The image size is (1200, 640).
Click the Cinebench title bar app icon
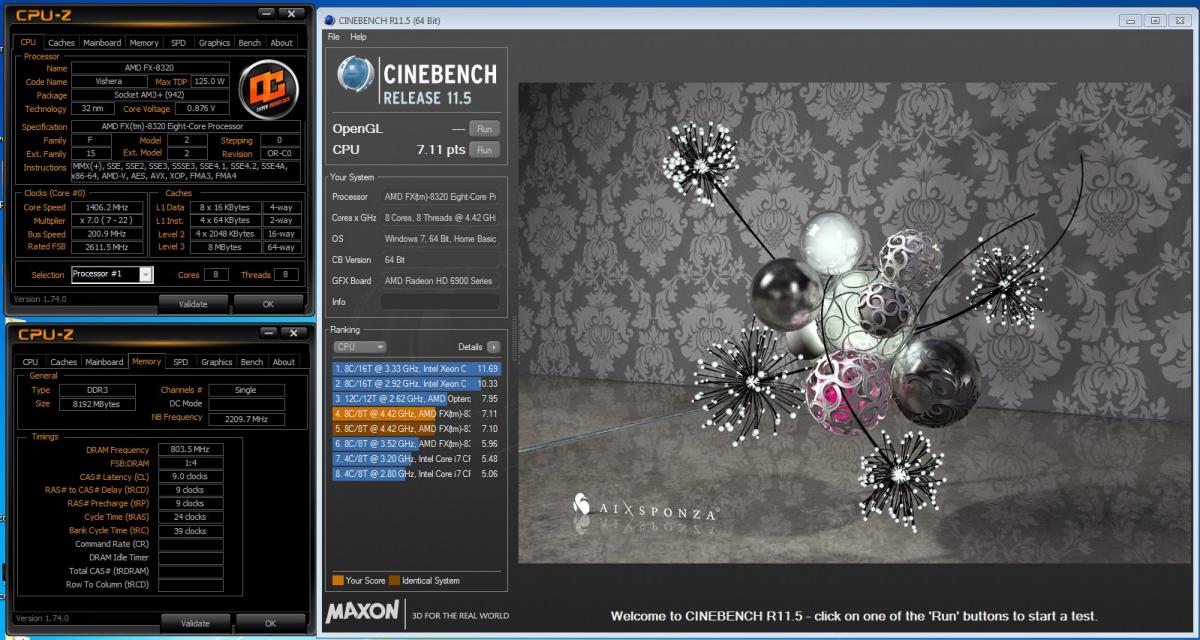(330, 20)
